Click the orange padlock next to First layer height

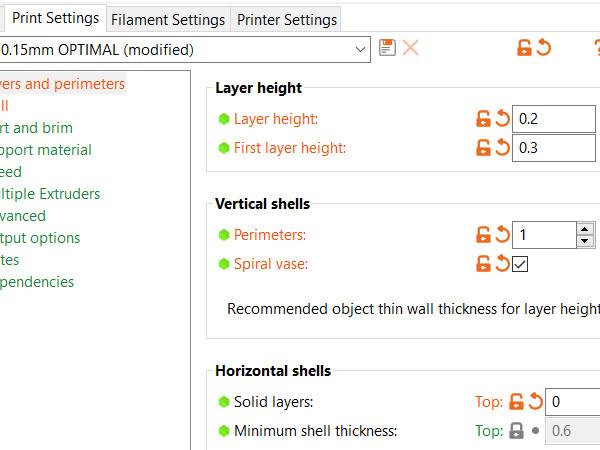483,148
